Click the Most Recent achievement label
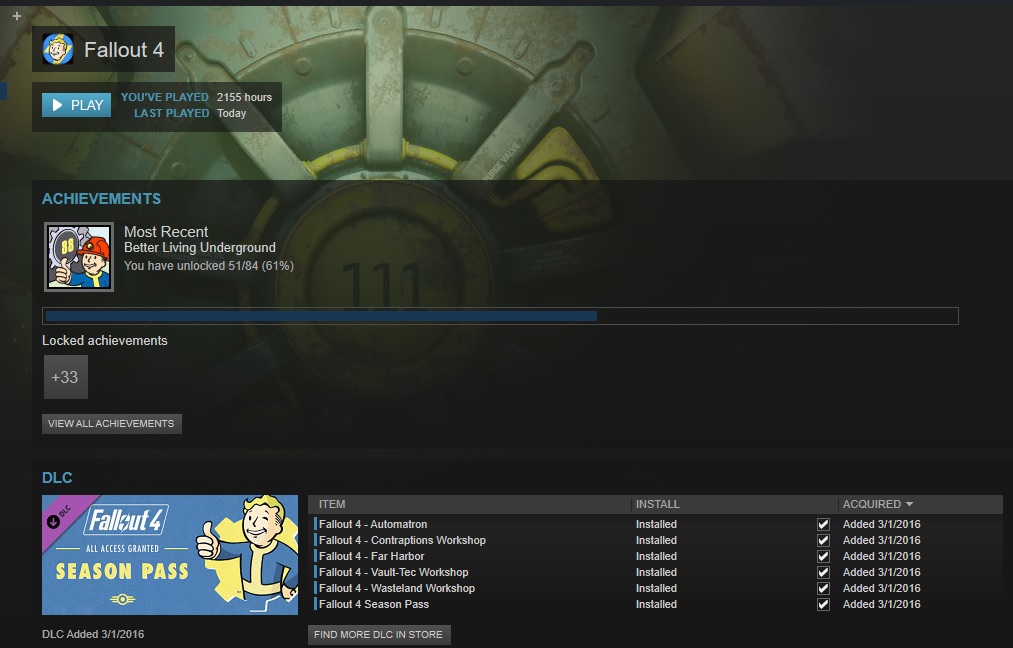 click(166, 232)
